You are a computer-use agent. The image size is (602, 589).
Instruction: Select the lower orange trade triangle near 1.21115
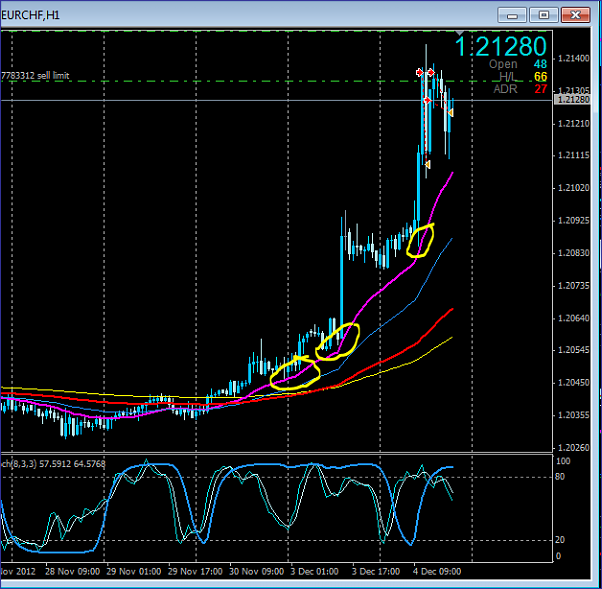click(428, 164)
